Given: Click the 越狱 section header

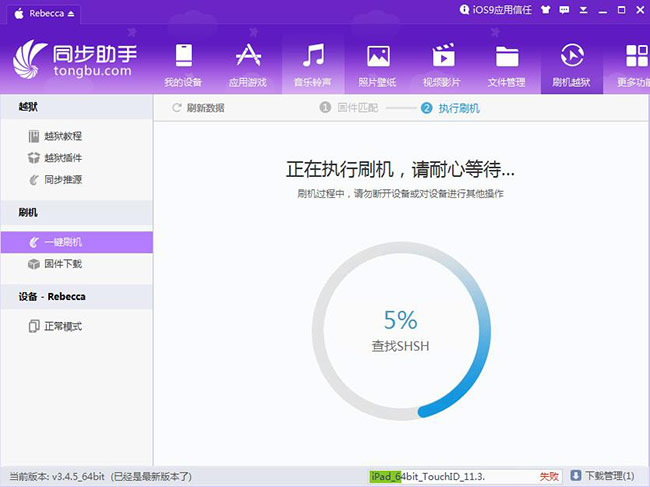Looking at the screenshot, I should tap(77, 107).
